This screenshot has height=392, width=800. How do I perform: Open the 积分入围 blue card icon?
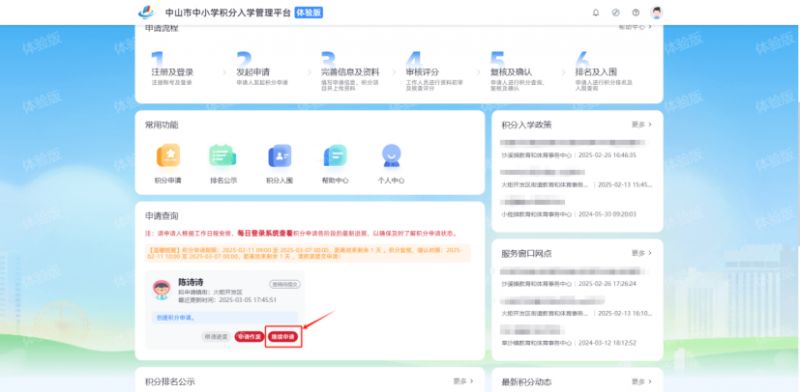[x=280, y=156]
